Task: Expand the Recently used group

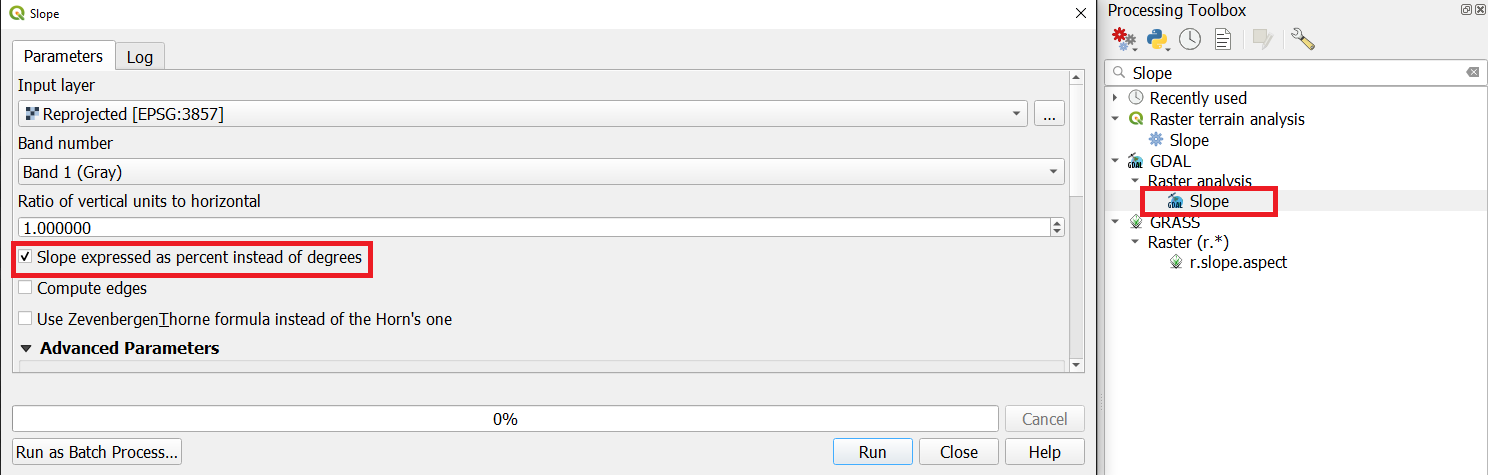Action: point(1116,98)
